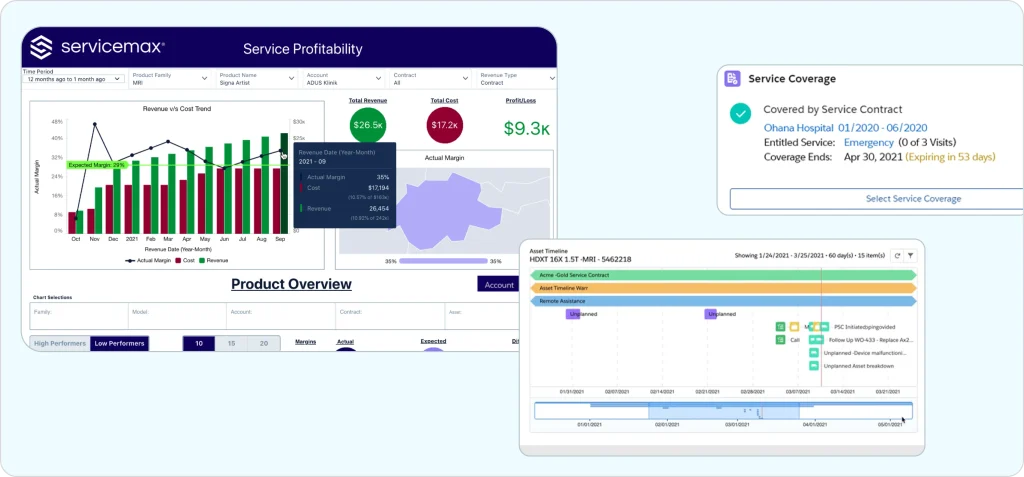Image resolution: width=1024 pixels, height=477 pixels.
Task: Open the Emergency entitled service link
Action: click(869, 142)
